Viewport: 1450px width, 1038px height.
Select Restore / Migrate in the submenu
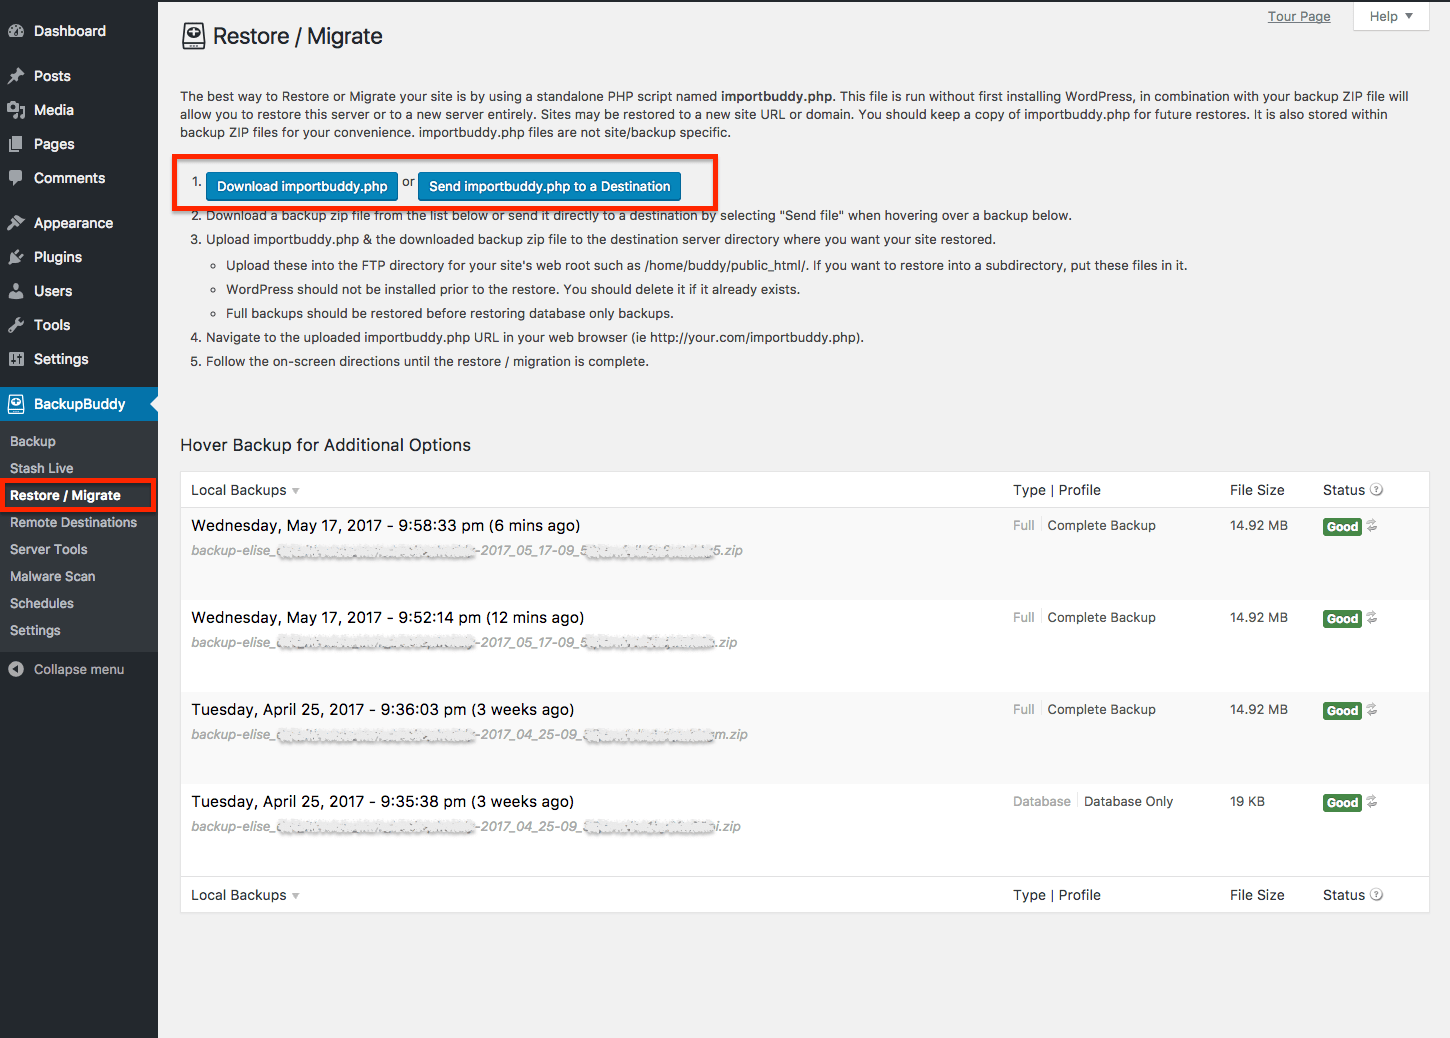pos(65,495)
